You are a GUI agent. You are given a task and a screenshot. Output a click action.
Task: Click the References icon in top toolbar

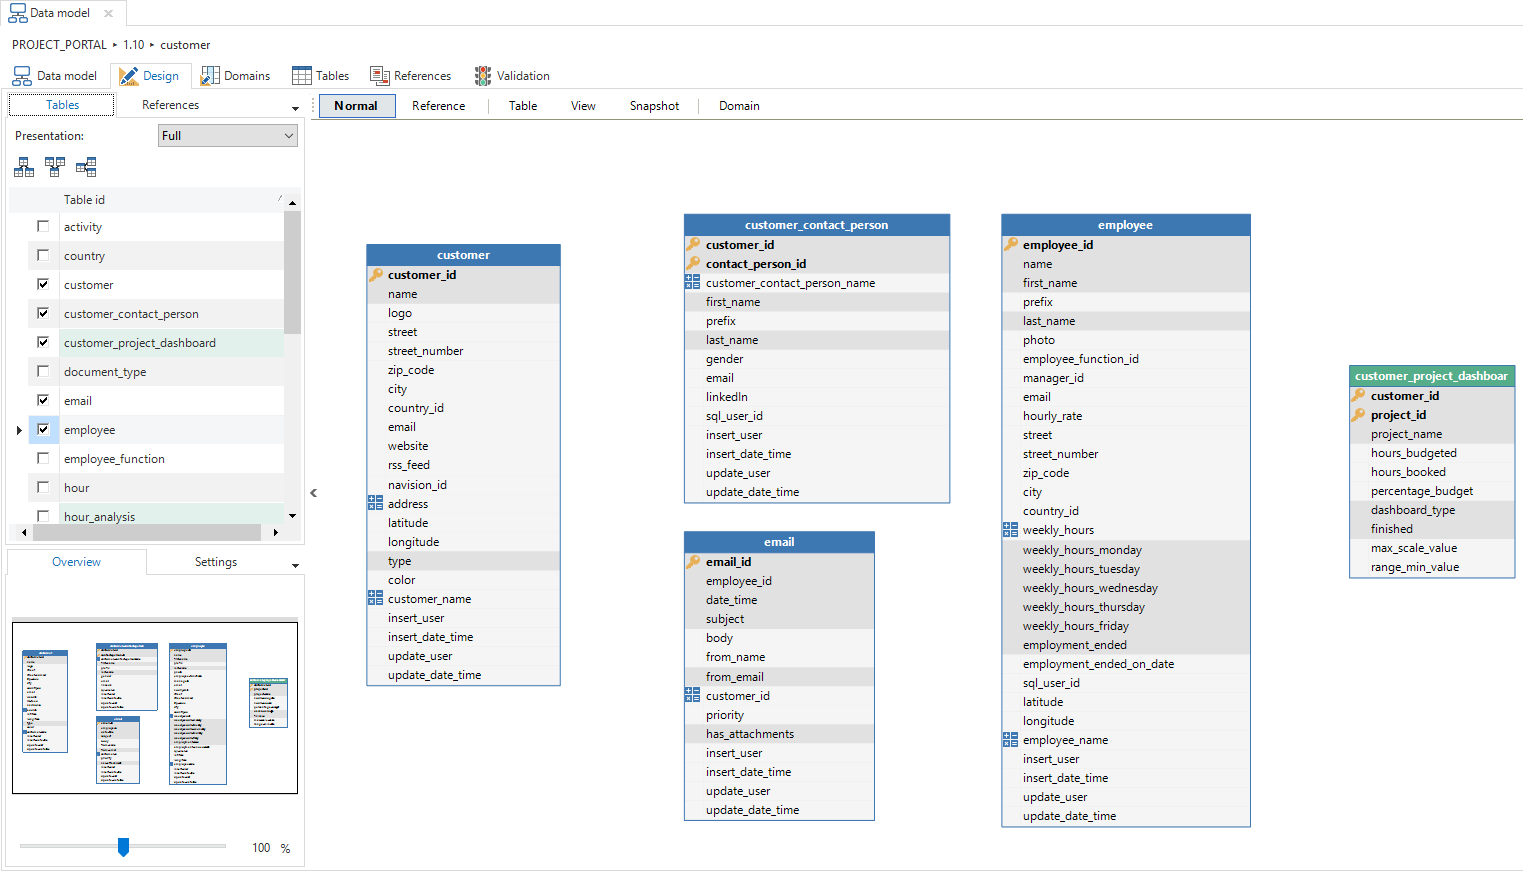(380, 76)
